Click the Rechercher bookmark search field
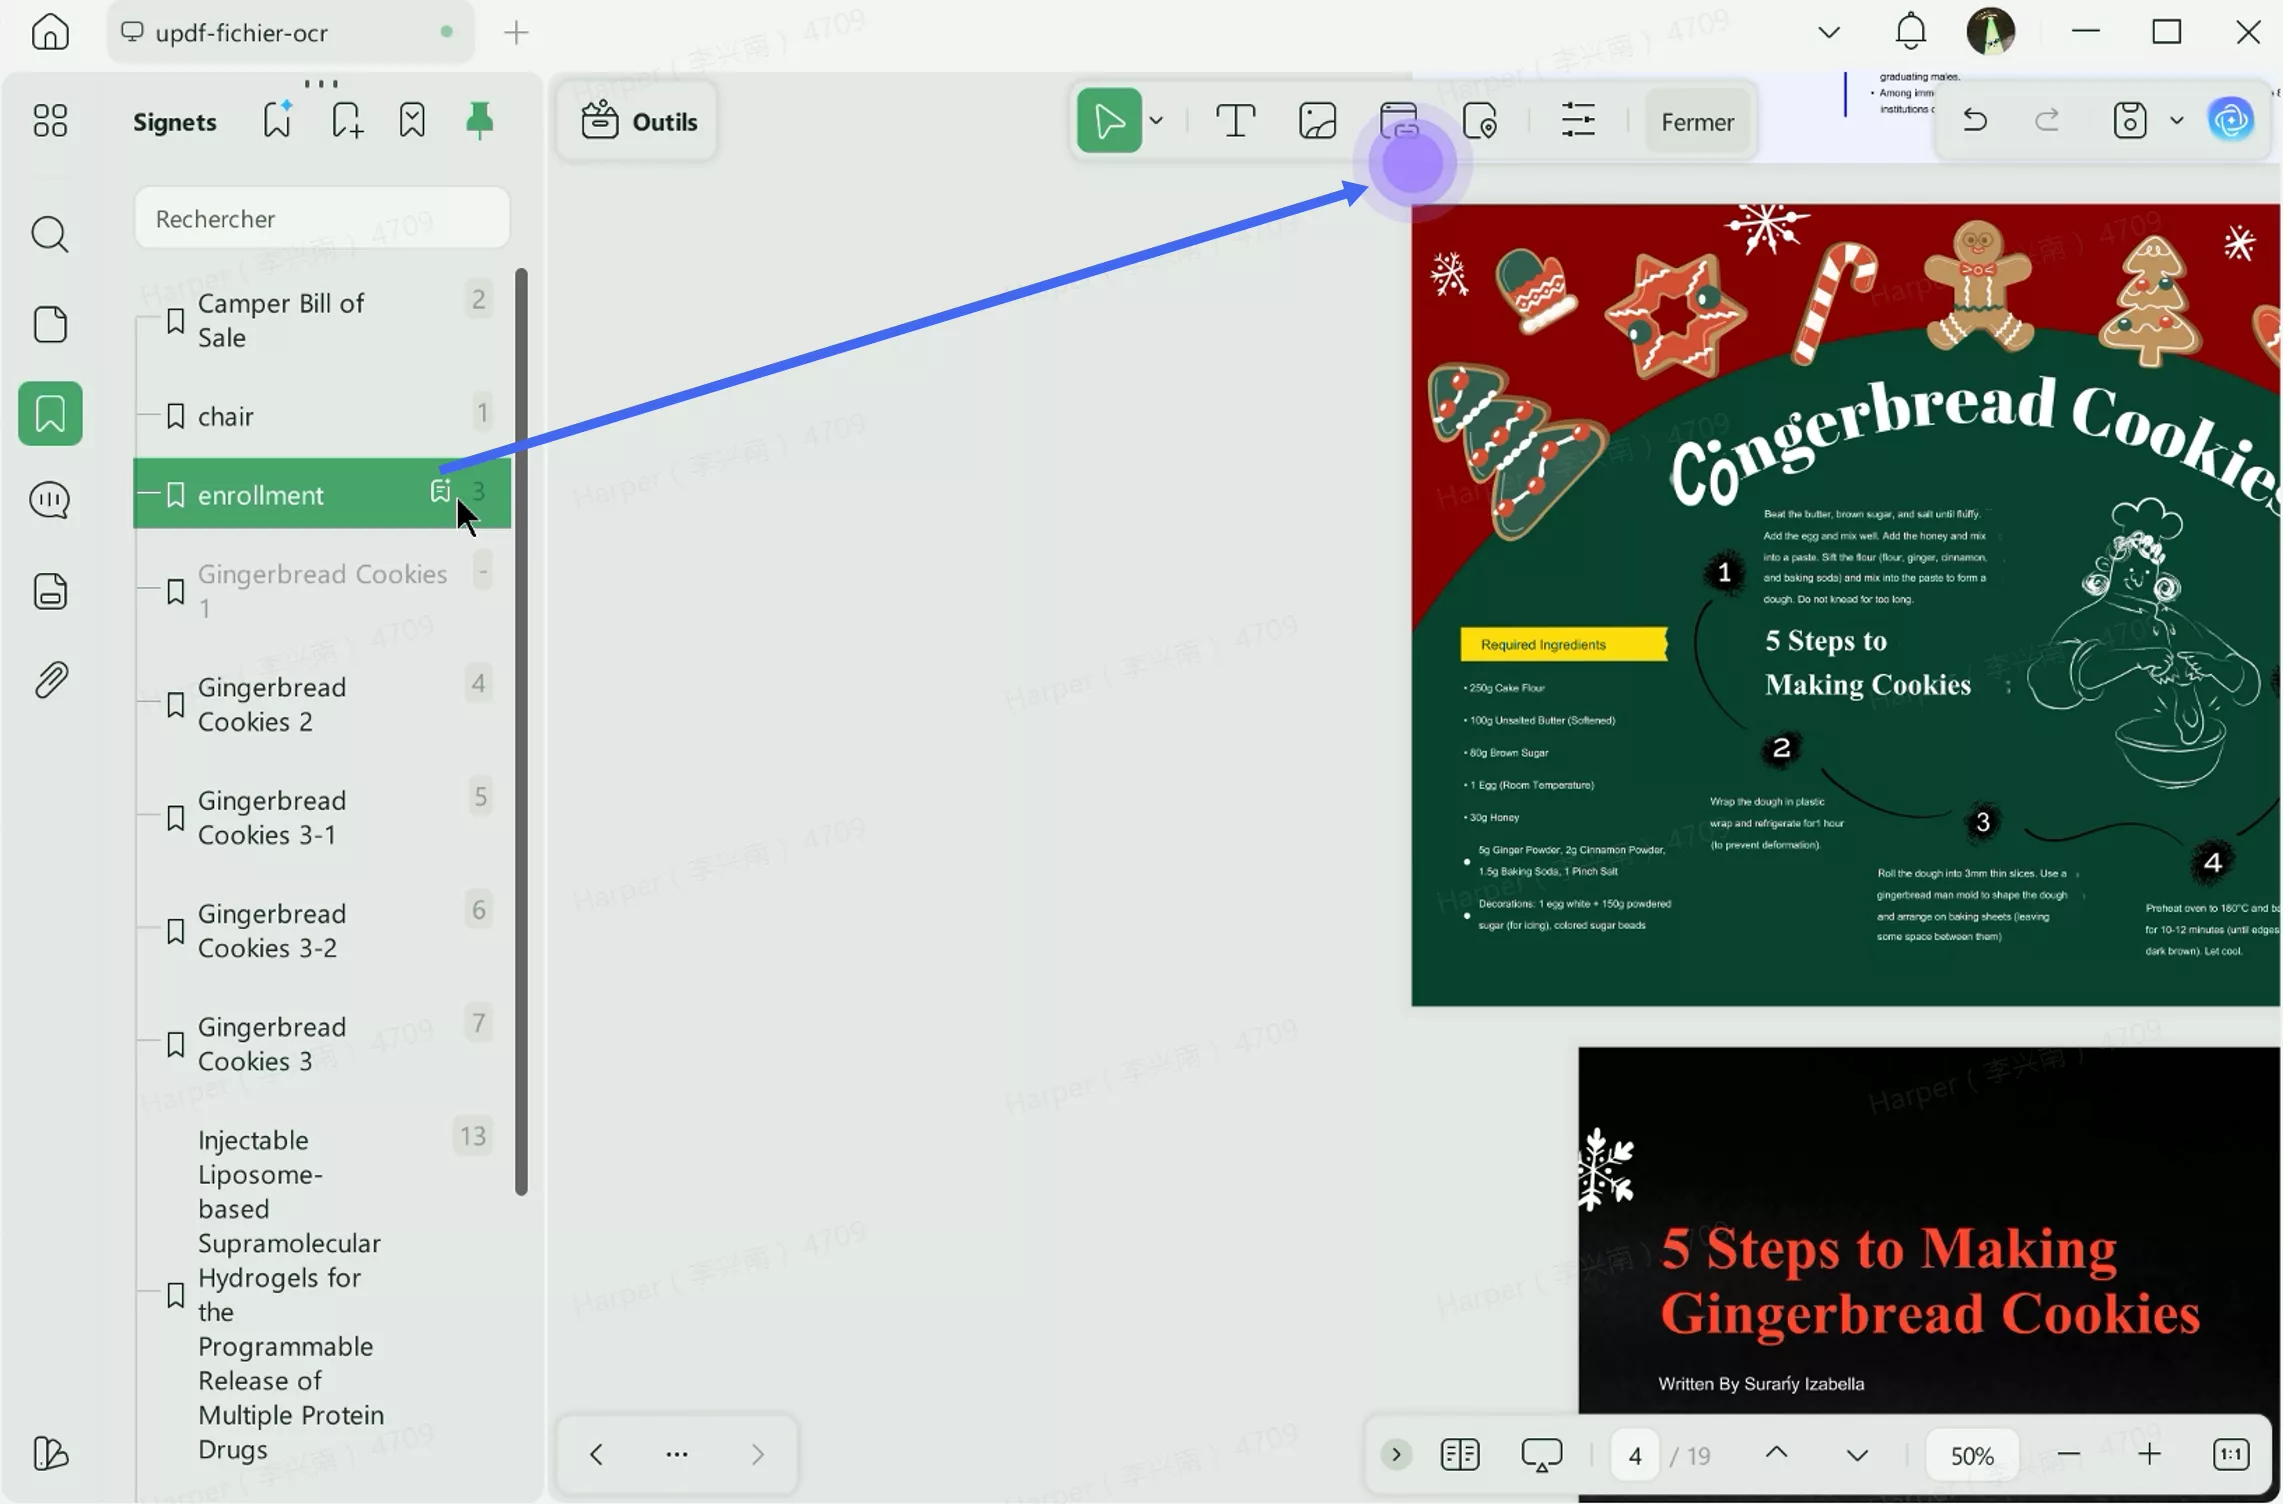This screenshot has height=1504, width=2283. 322,218
